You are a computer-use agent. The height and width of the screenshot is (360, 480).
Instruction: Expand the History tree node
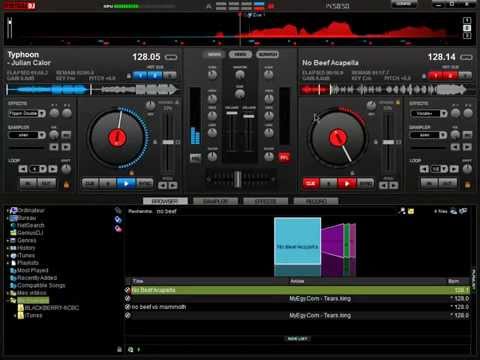(7, 248)
